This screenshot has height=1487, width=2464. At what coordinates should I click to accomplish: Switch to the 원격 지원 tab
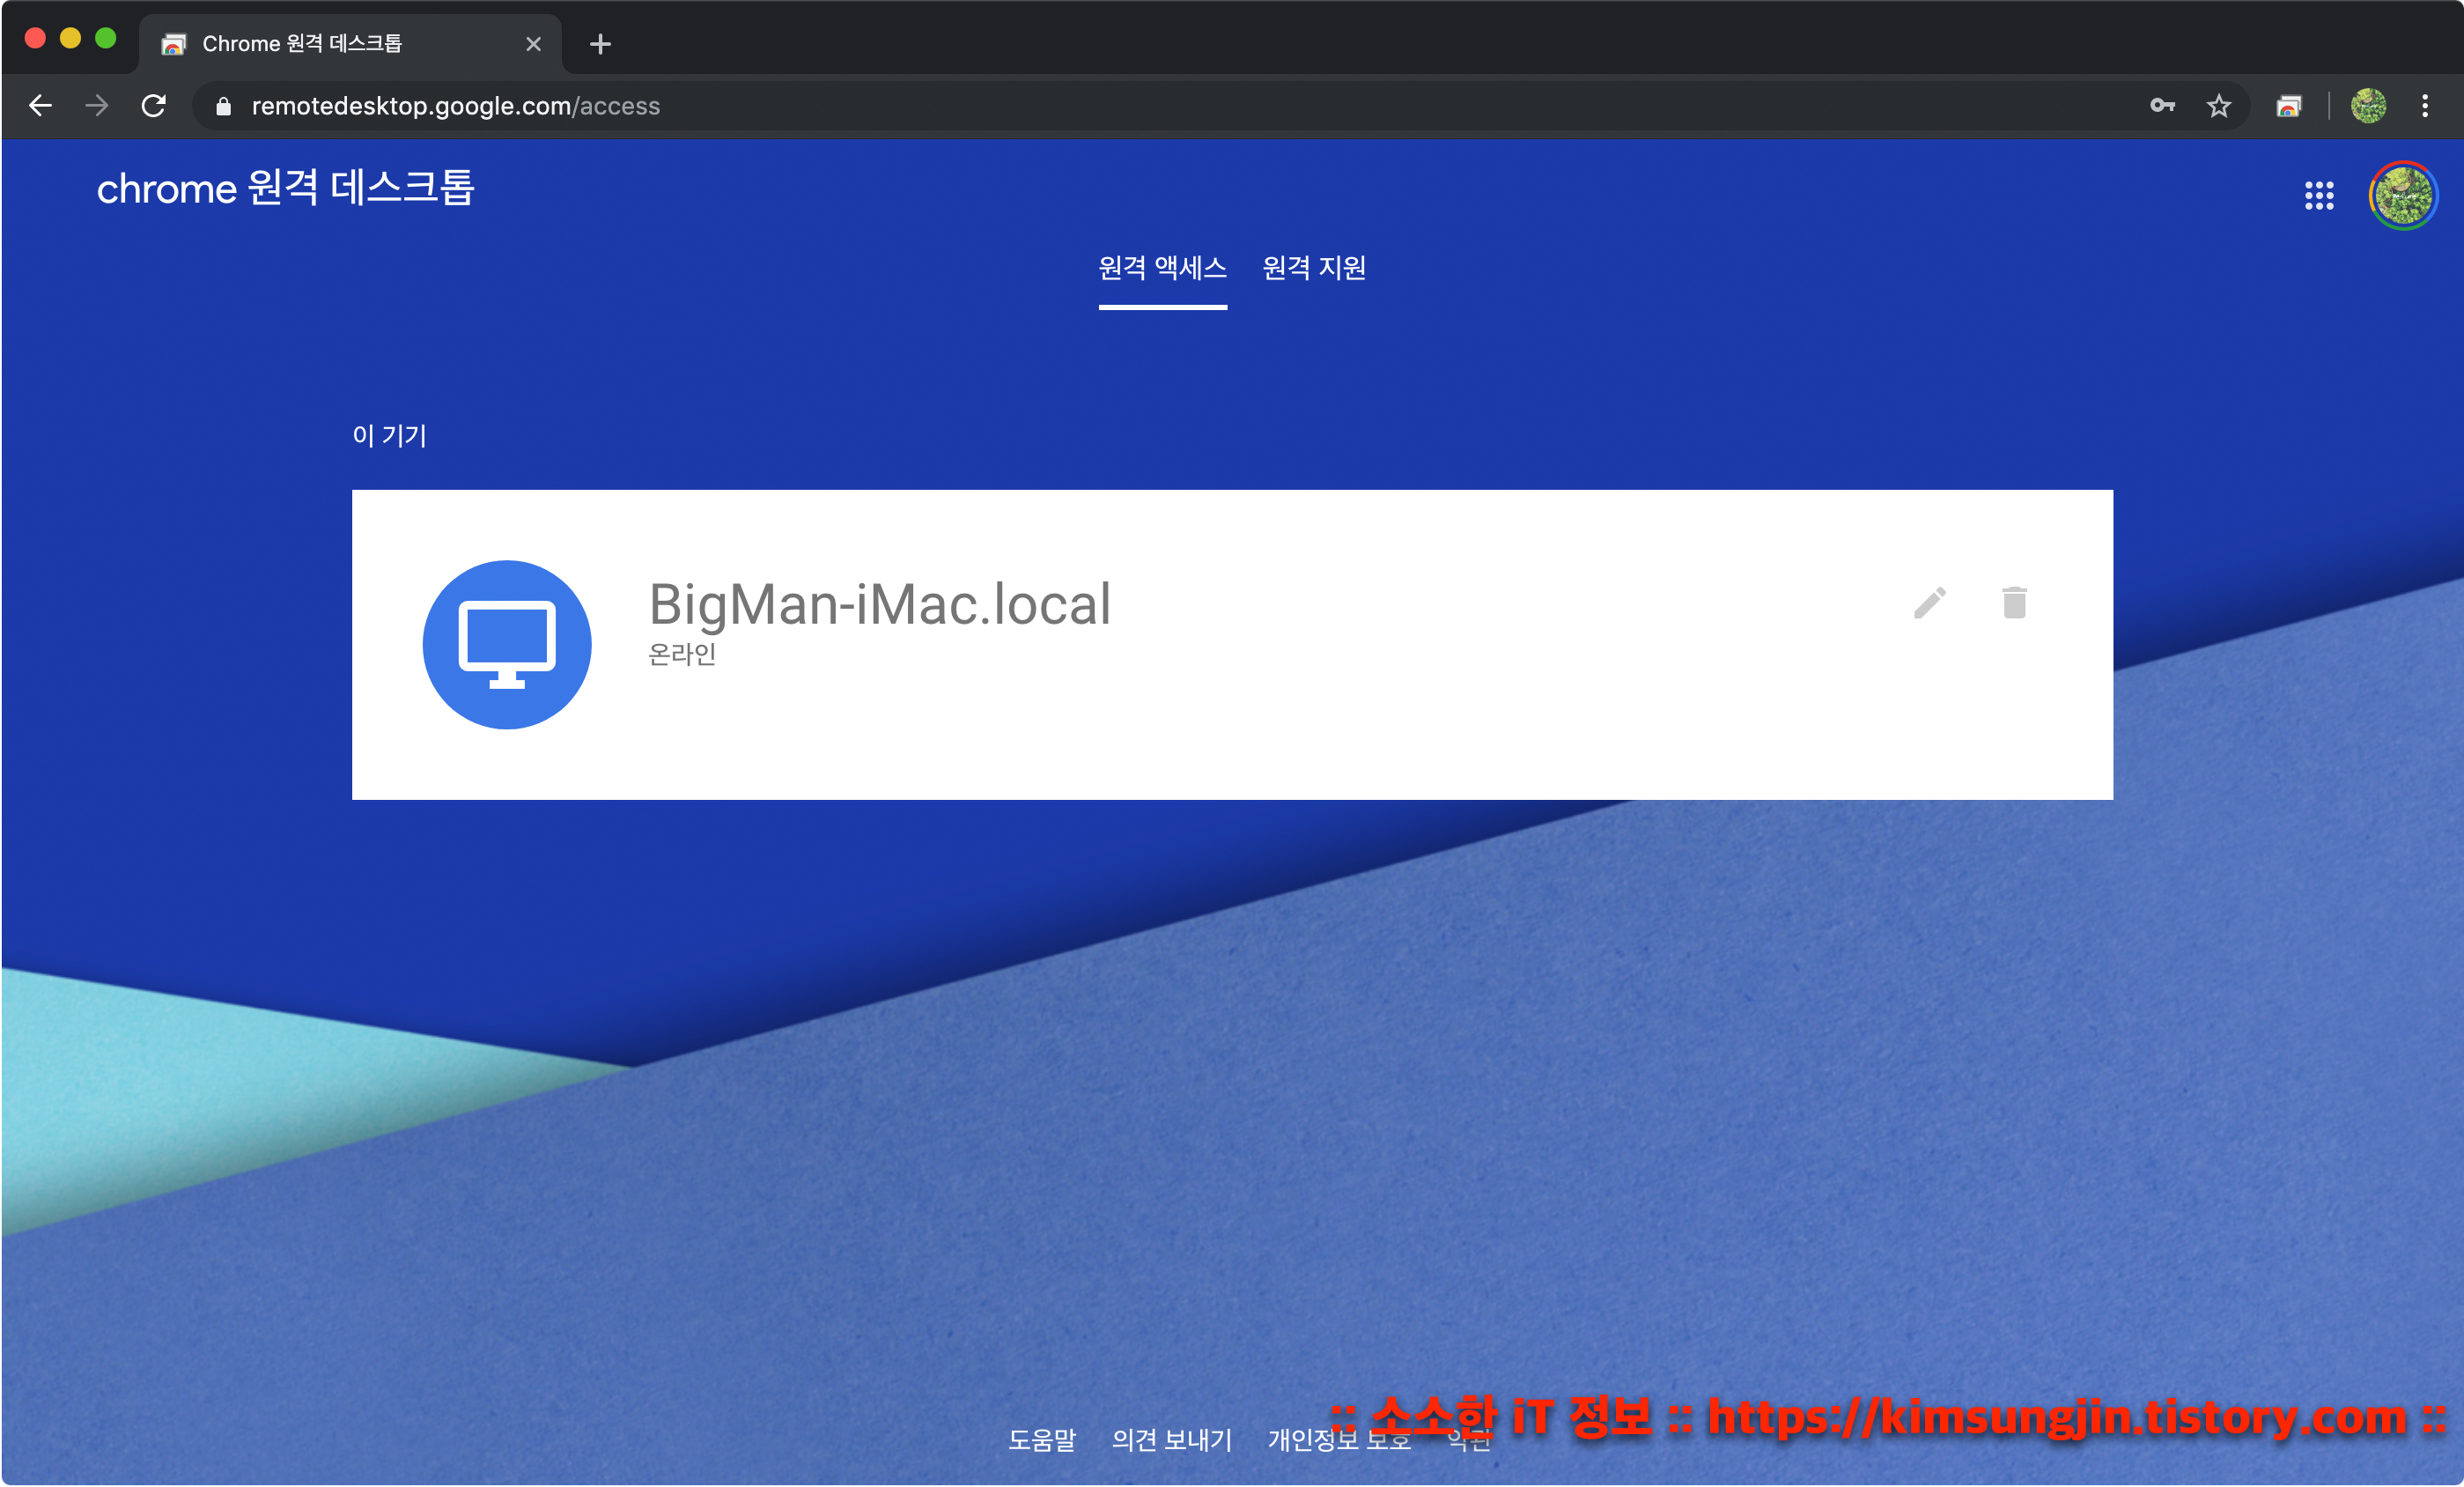tap(1313, 268)
